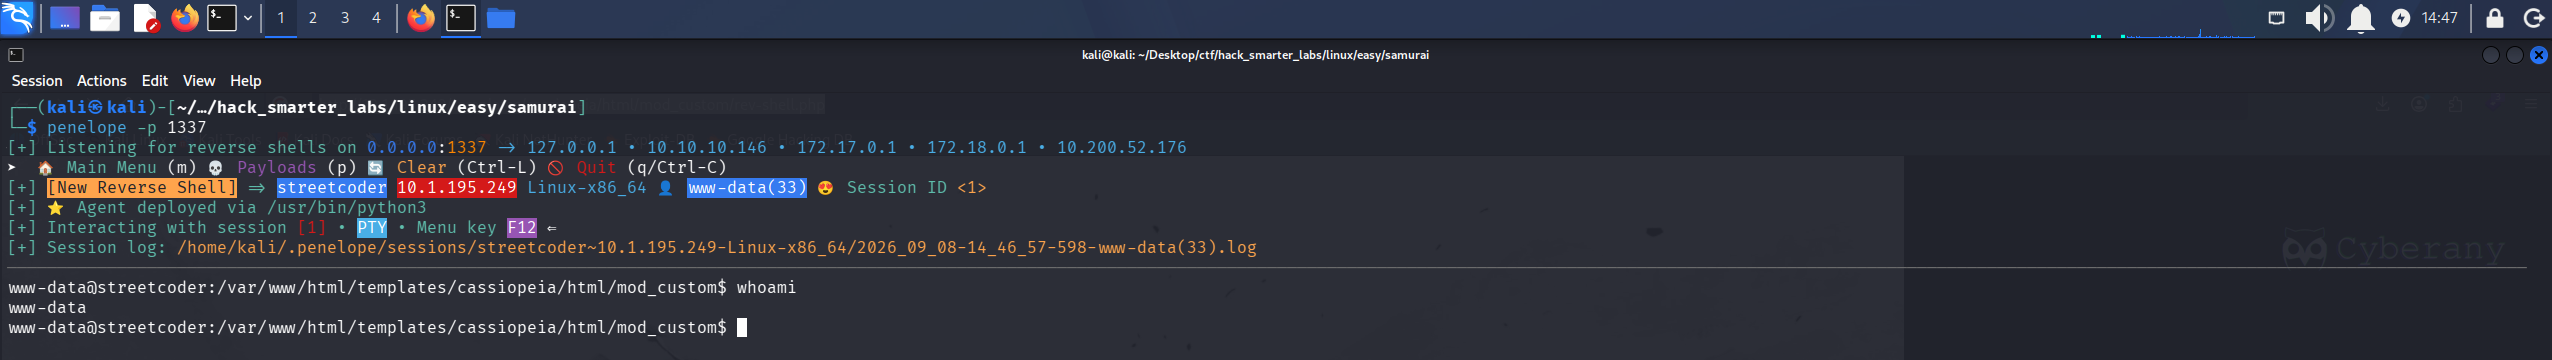
Task: Focus the running Firefox window in taskbar
Action: 421,18
